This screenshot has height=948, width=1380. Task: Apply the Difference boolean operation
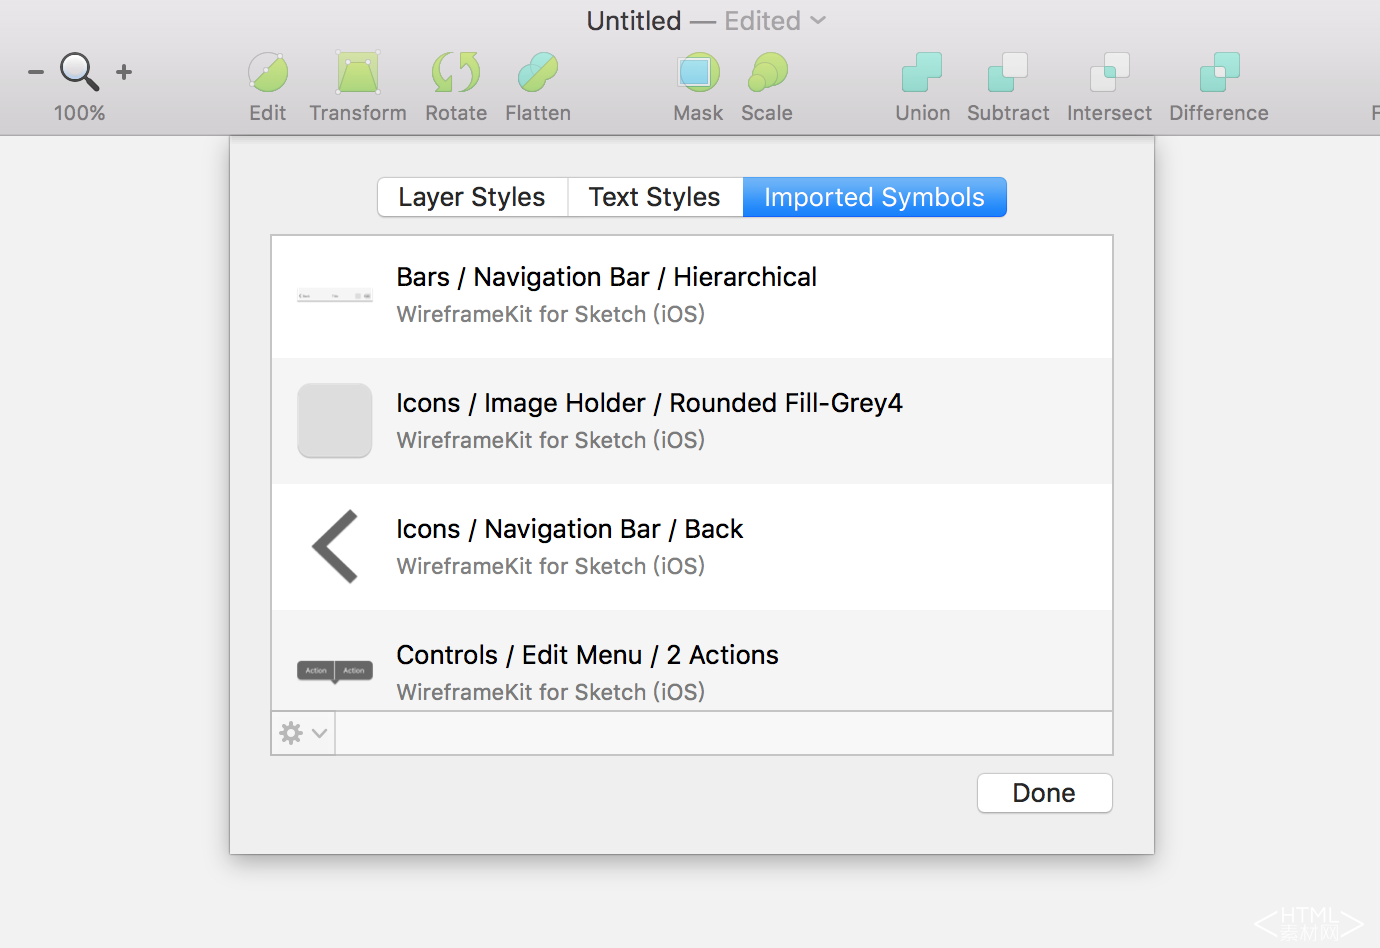(x=1219, y=73)
